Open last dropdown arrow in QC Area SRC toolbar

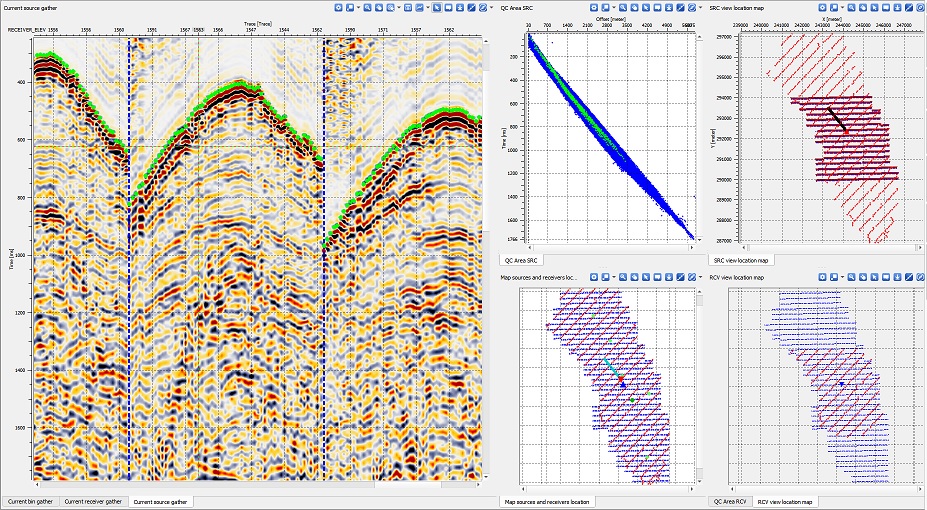(x=700, y=8)
